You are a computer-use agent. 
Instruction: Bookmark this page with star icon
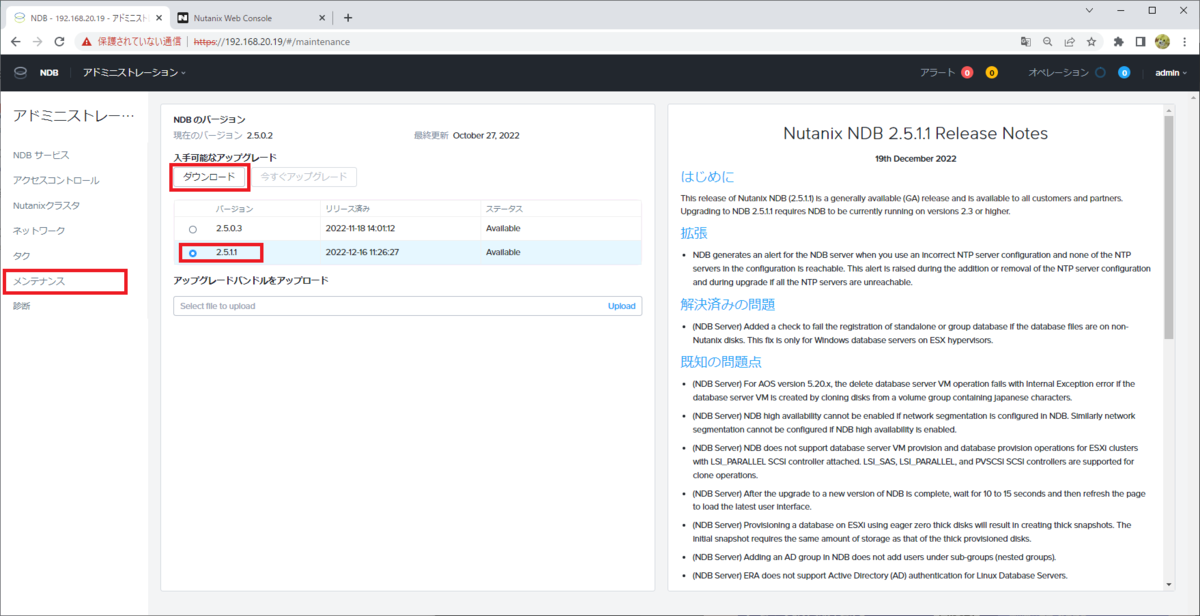[1092, 42]
